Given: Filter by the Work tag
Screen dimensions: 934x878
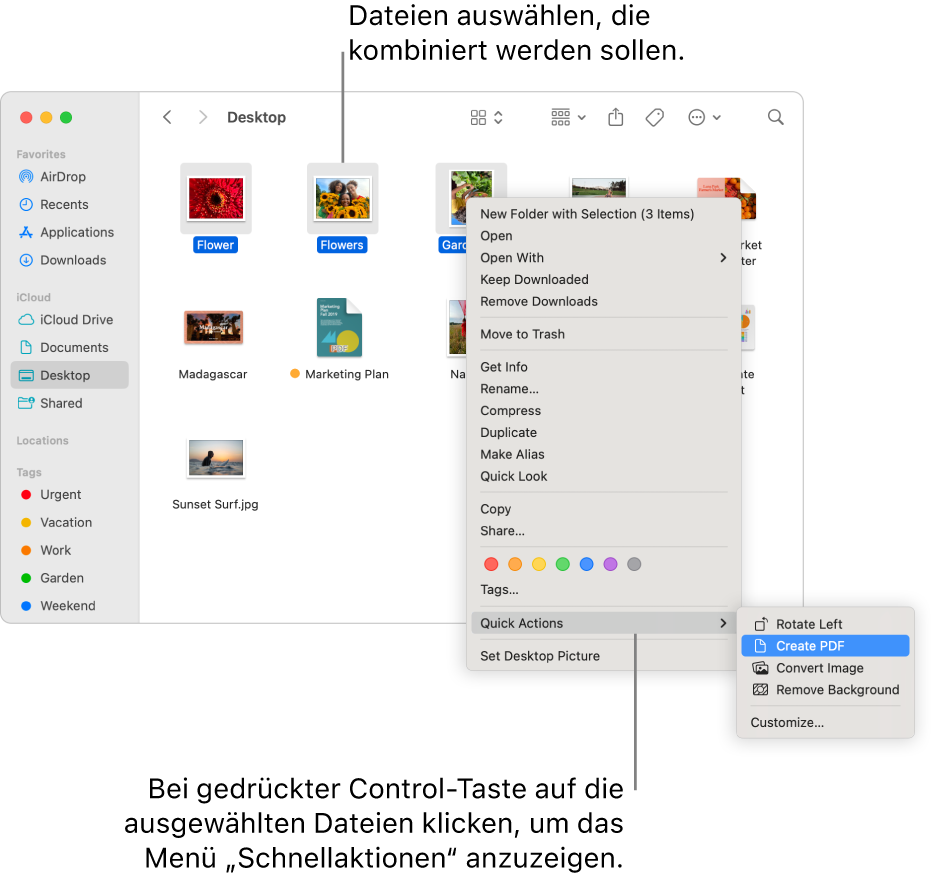Looking at the screenshot, I should (x=70, y=550).
